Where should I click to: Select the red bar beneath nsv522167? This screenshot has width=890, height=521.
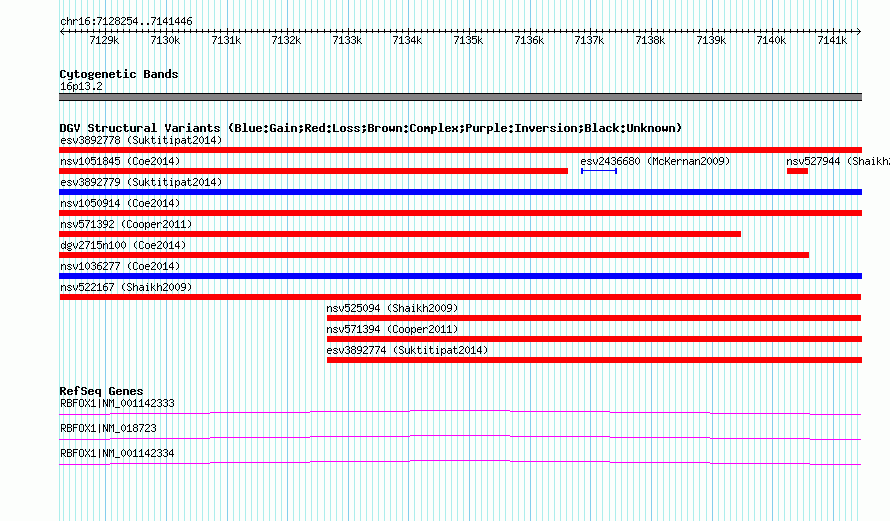tap(460, 297)
